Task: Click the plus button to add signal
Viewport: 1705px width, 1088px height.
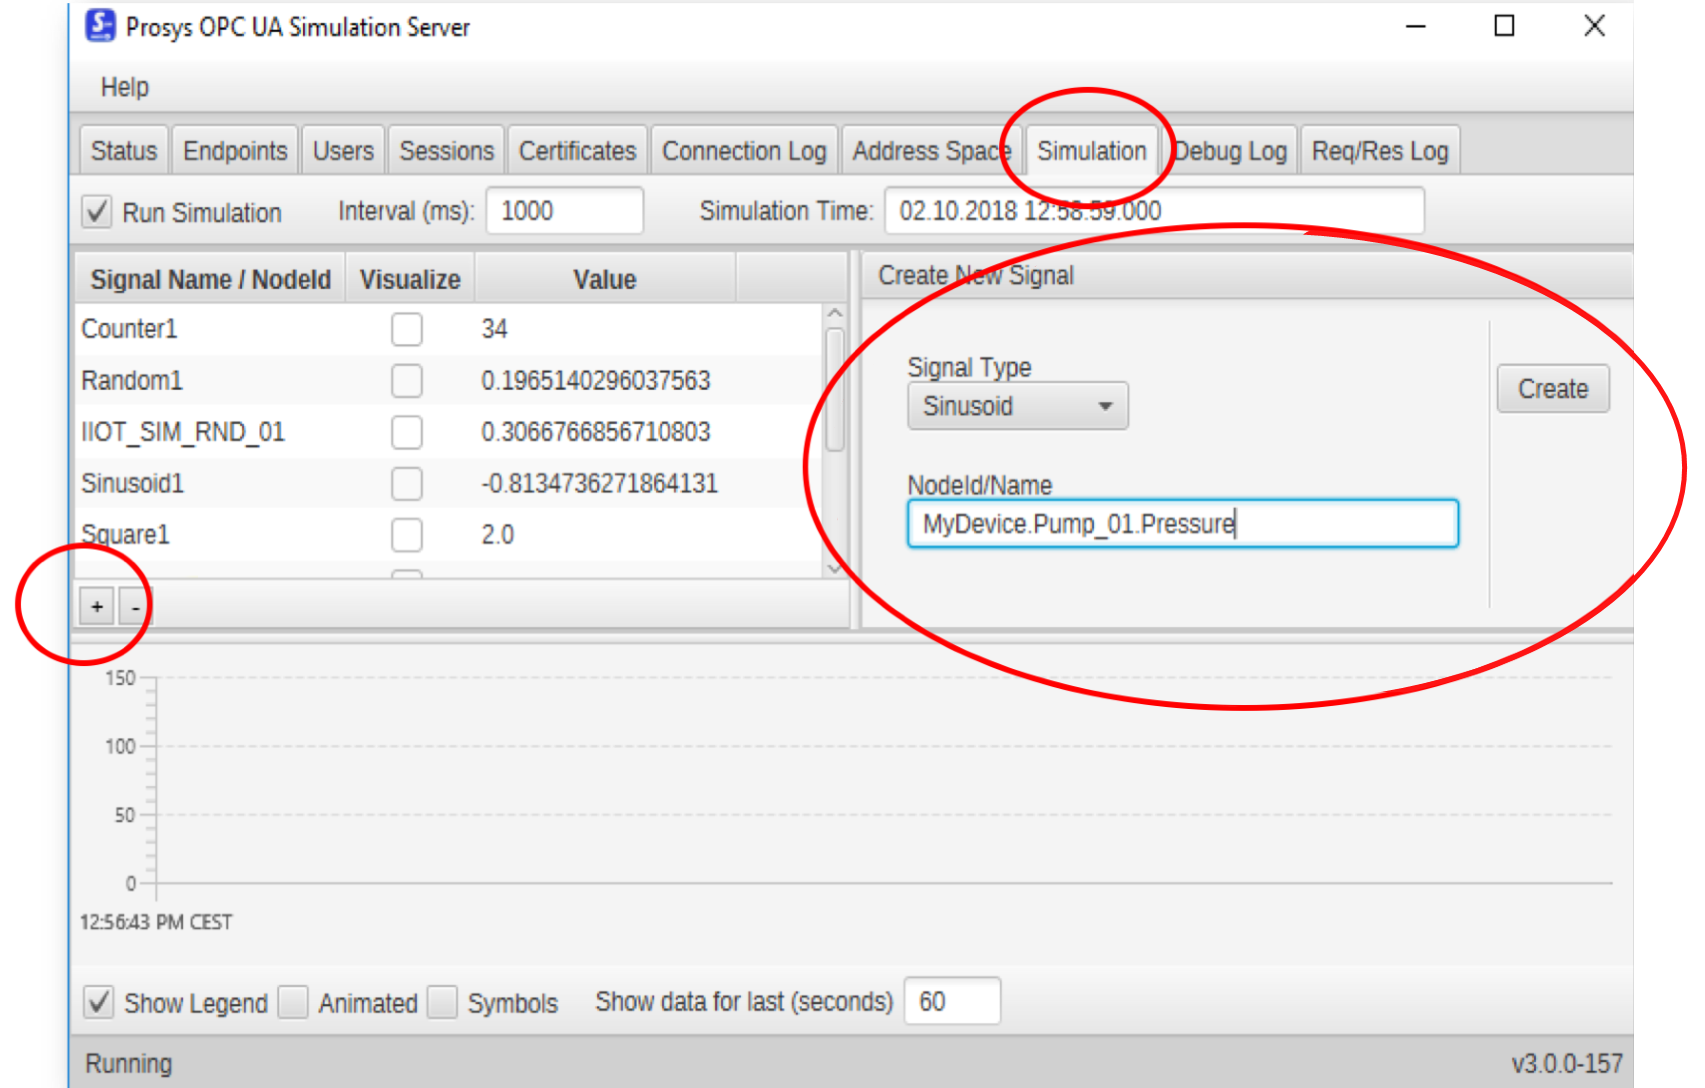Action: 97,606
